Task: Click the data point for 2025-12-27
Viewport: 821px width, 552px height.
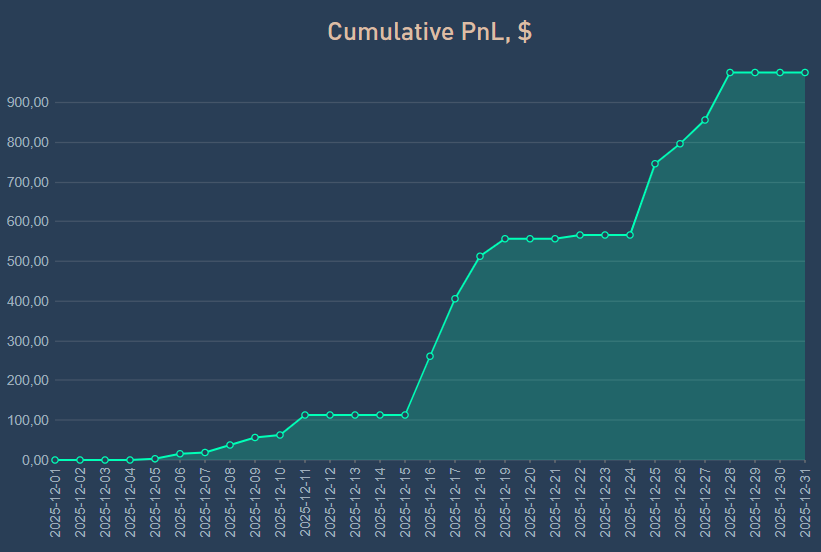Action: click(705, 120)
